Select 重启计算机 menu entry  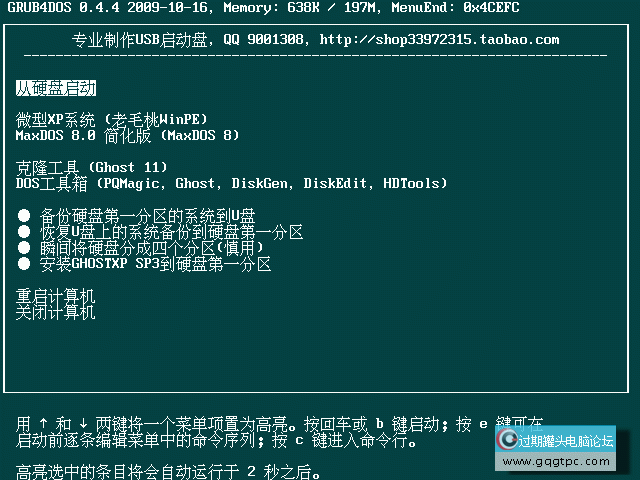(x=56, y=296)
